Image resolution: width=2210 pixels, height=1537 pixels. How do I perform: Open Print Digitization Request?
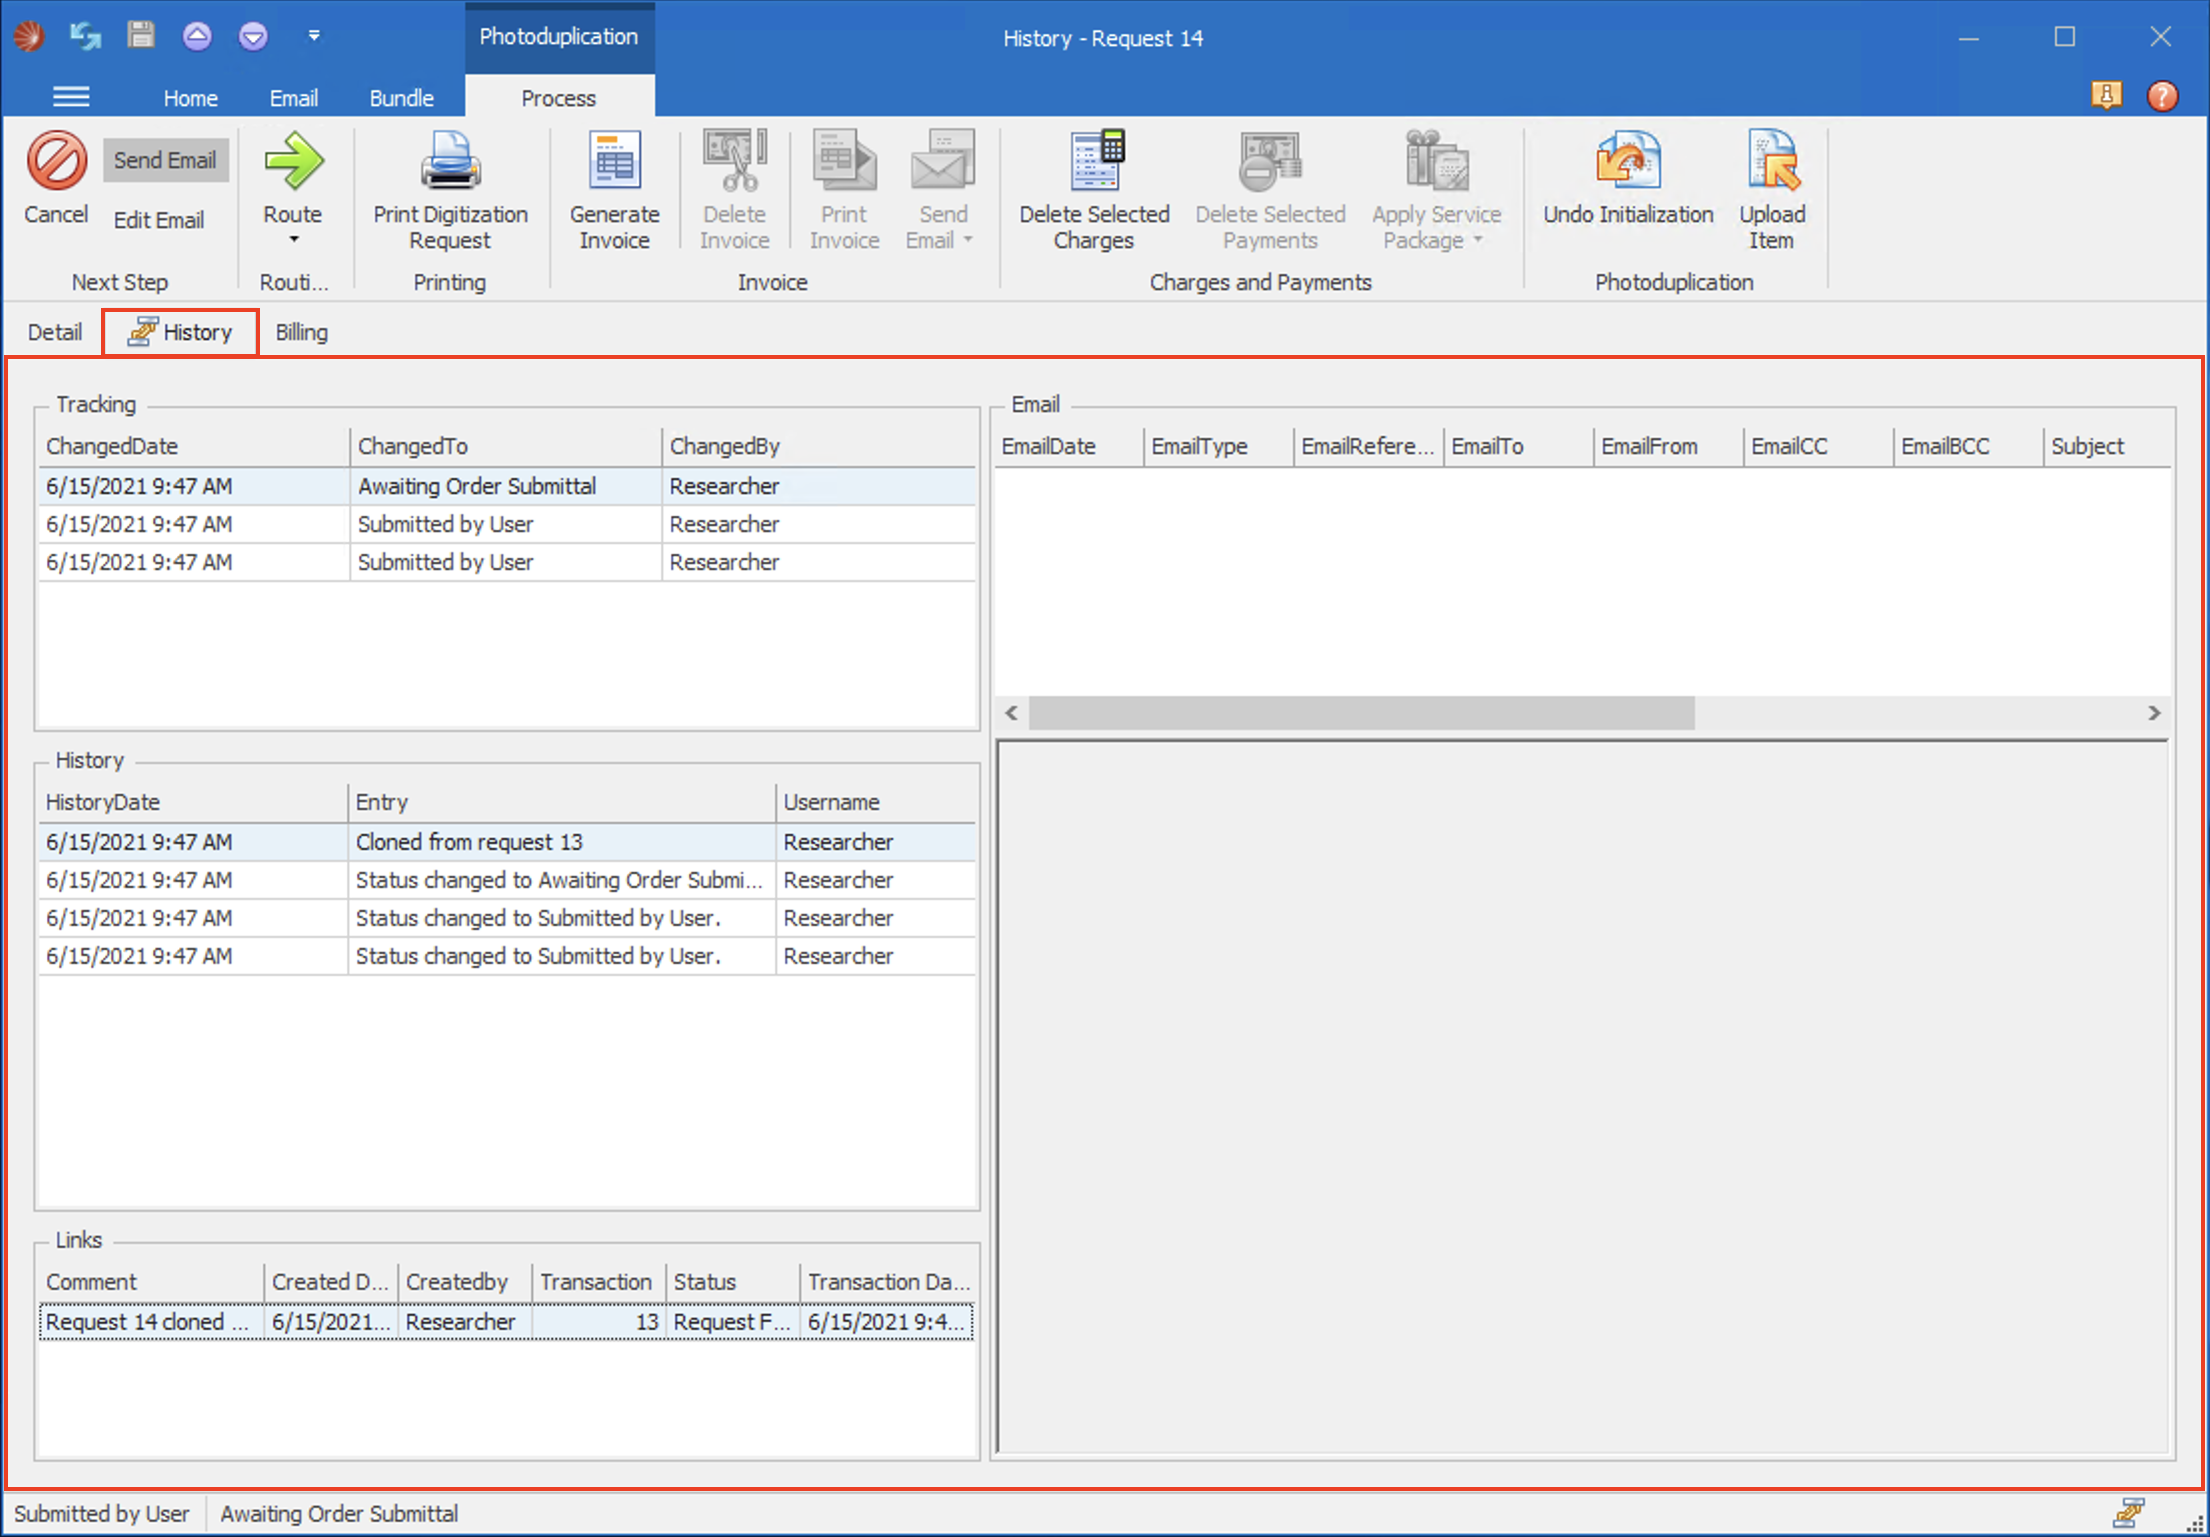click(449, 185)
